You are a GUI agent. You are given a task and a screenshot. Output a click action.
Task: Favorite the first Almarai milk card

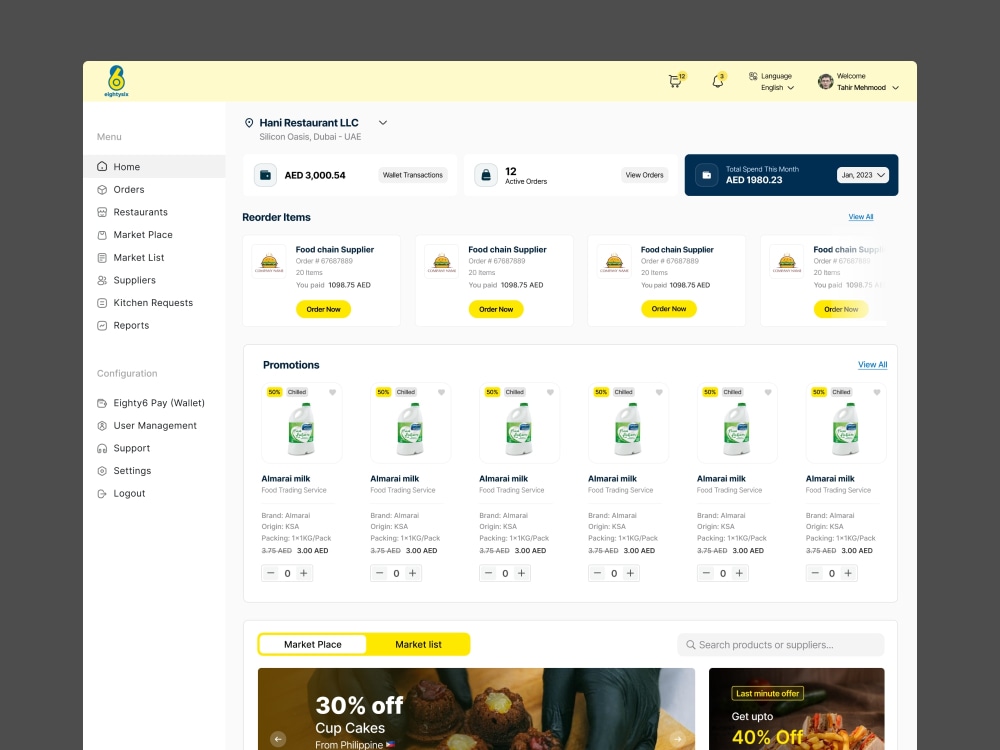(332, 392)
